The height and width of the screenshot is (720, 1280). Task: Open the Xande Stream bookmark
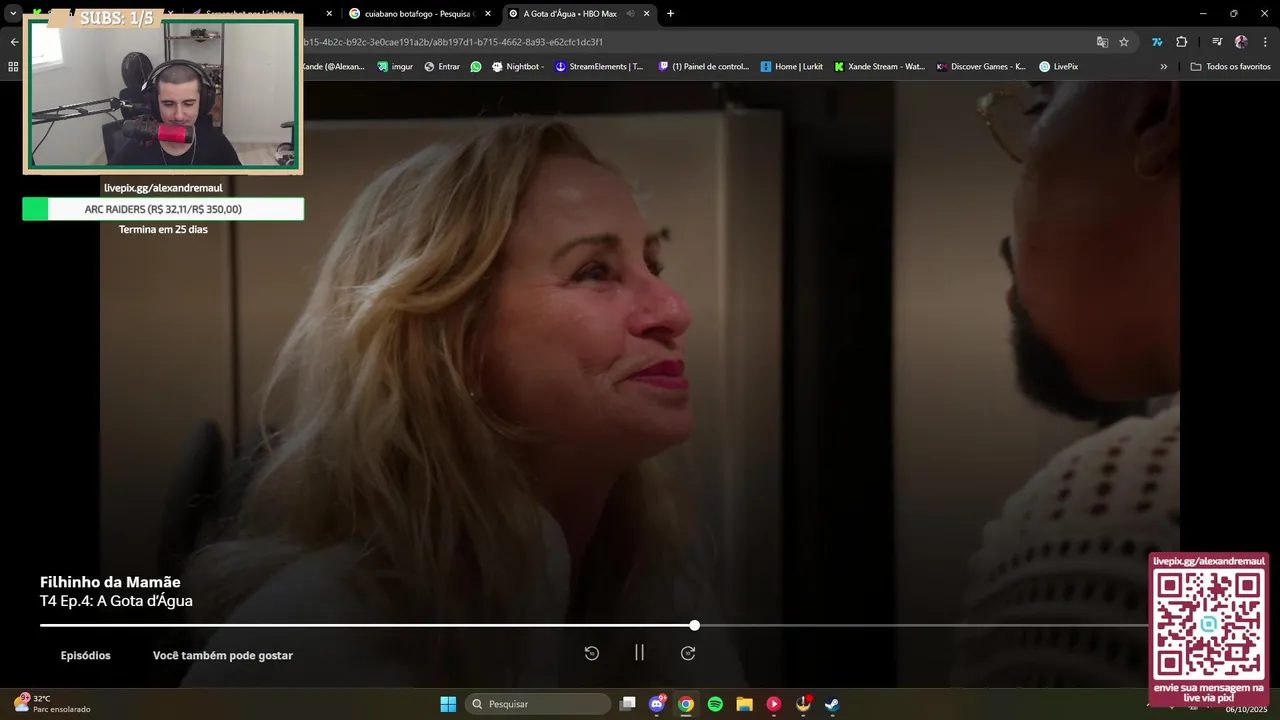click(x=880, y=67)
